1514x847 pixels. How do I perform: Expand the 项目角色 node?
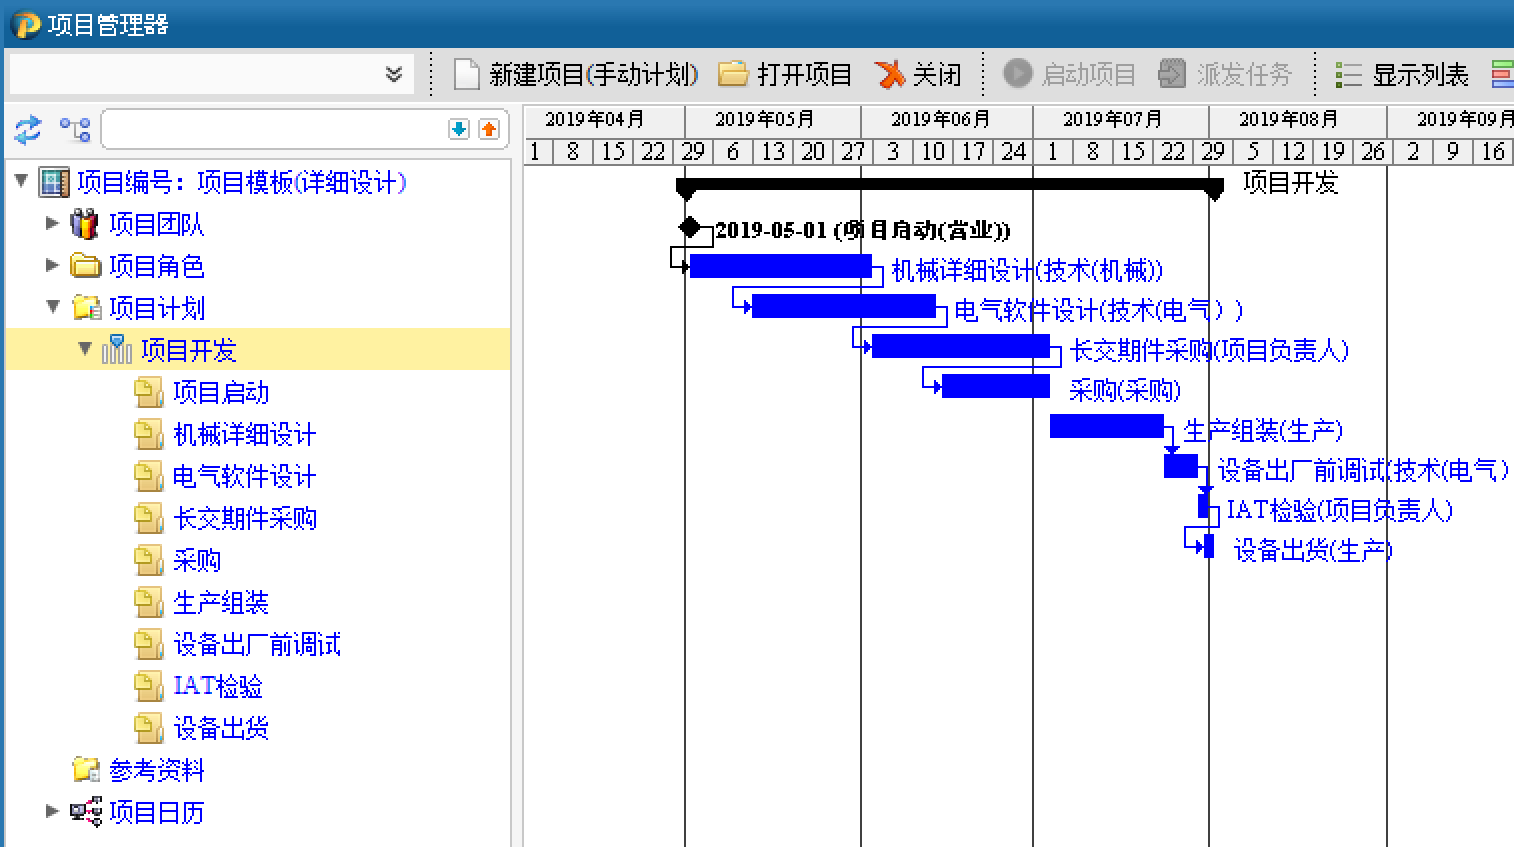(x=52, y=265)
